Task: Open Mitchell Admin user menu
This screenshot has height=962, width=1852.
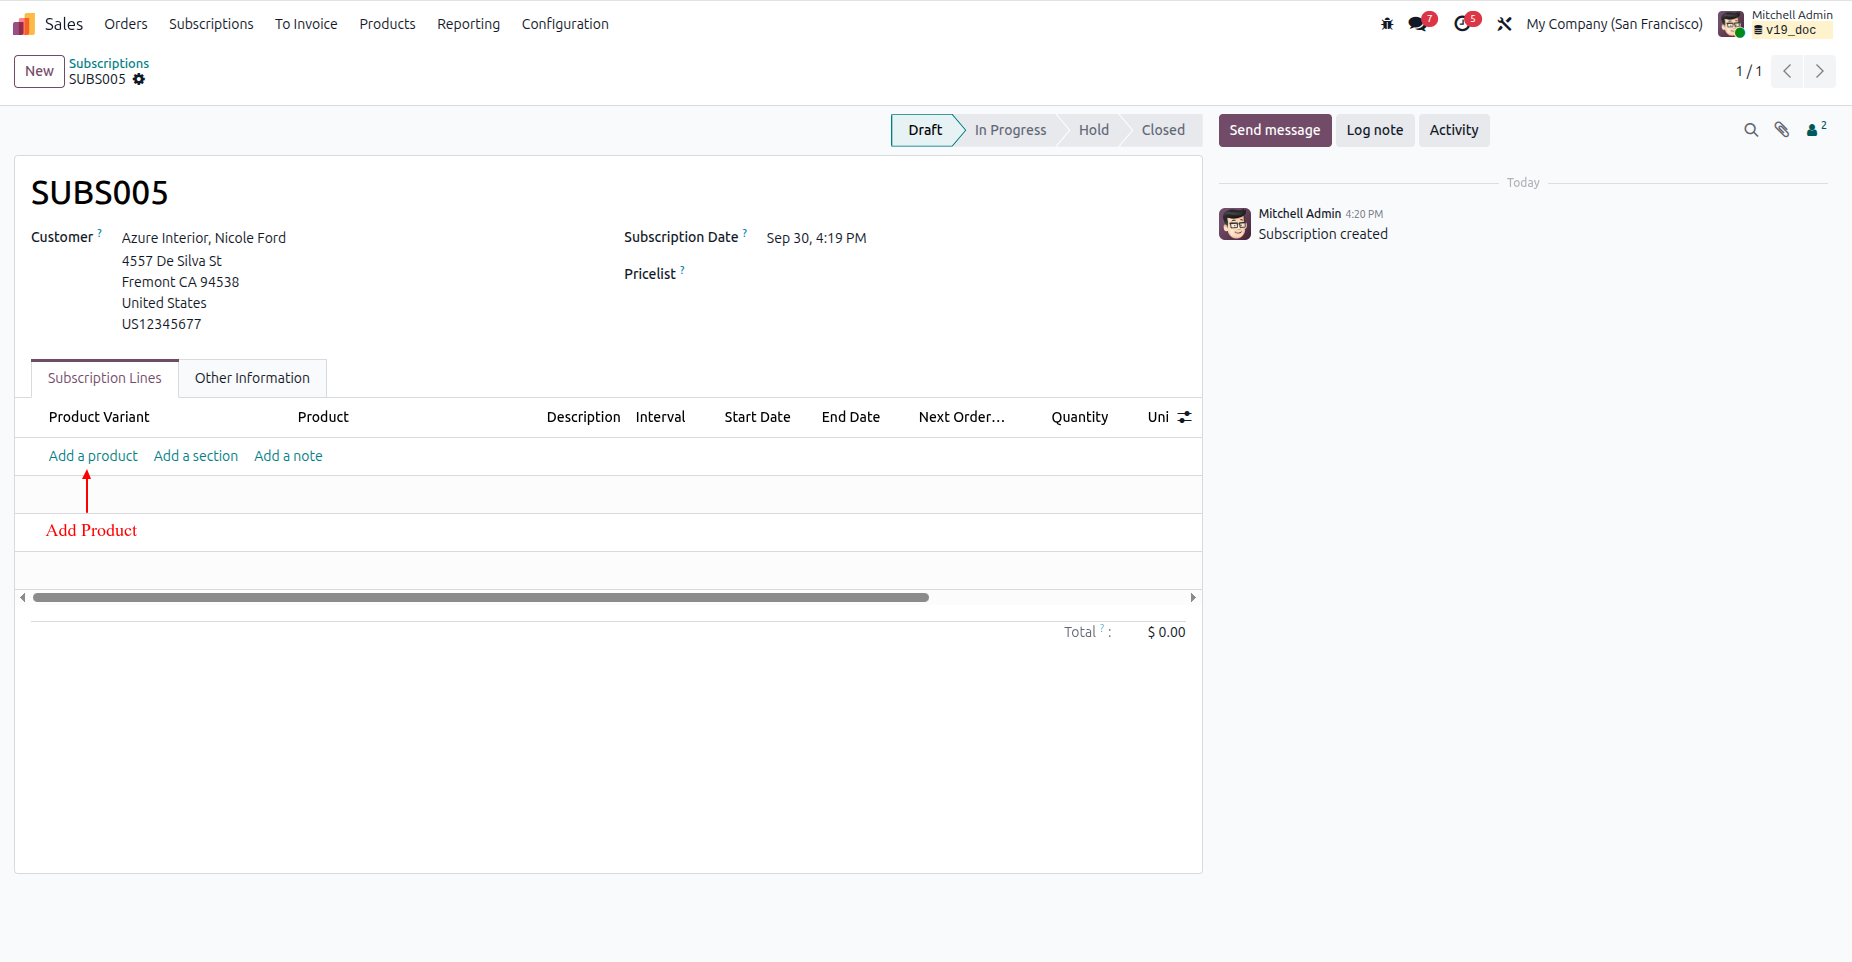Action: pos(1776,24)
